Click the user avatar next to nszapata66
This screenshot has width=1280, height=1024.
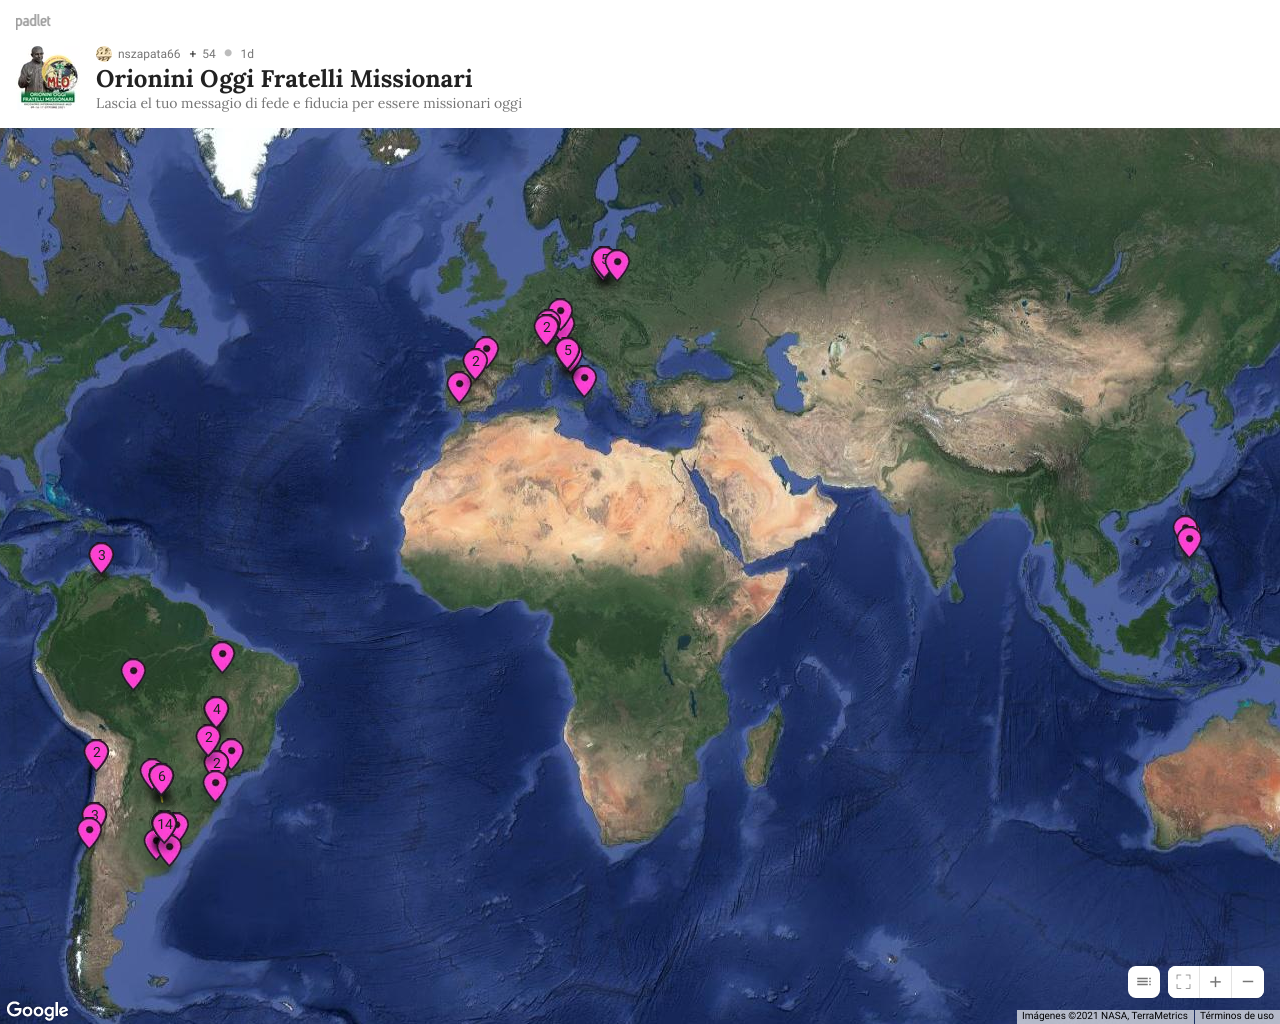point(104,54)
